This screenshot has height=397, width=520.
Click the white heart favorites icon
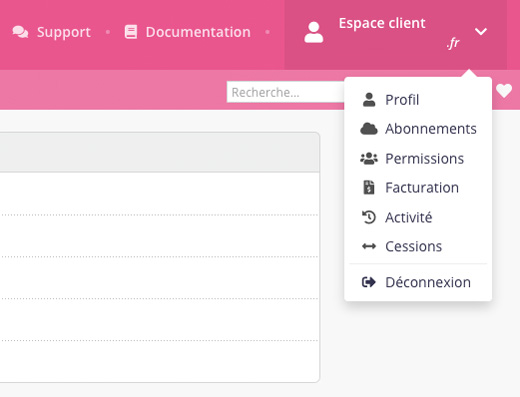(504, 90)
